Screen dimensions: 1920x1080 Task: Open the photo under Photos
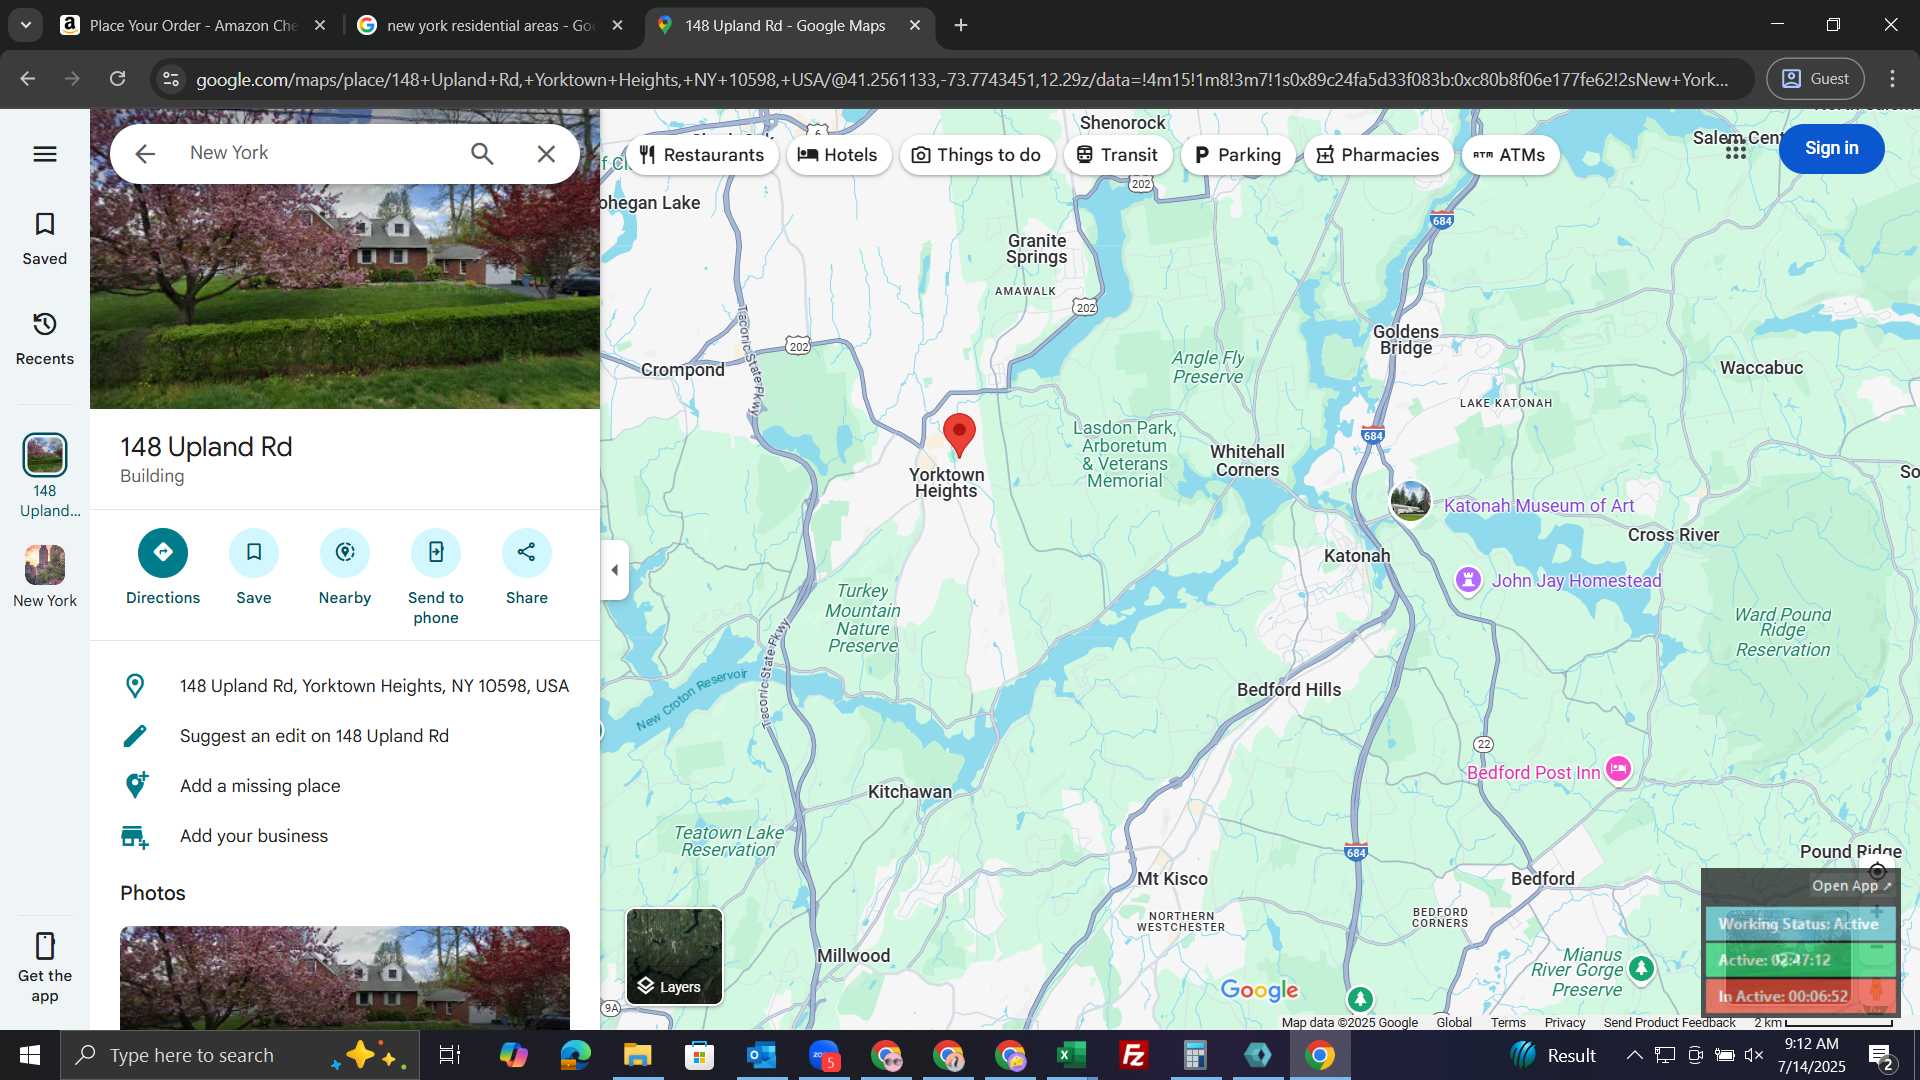coord(345,977)
